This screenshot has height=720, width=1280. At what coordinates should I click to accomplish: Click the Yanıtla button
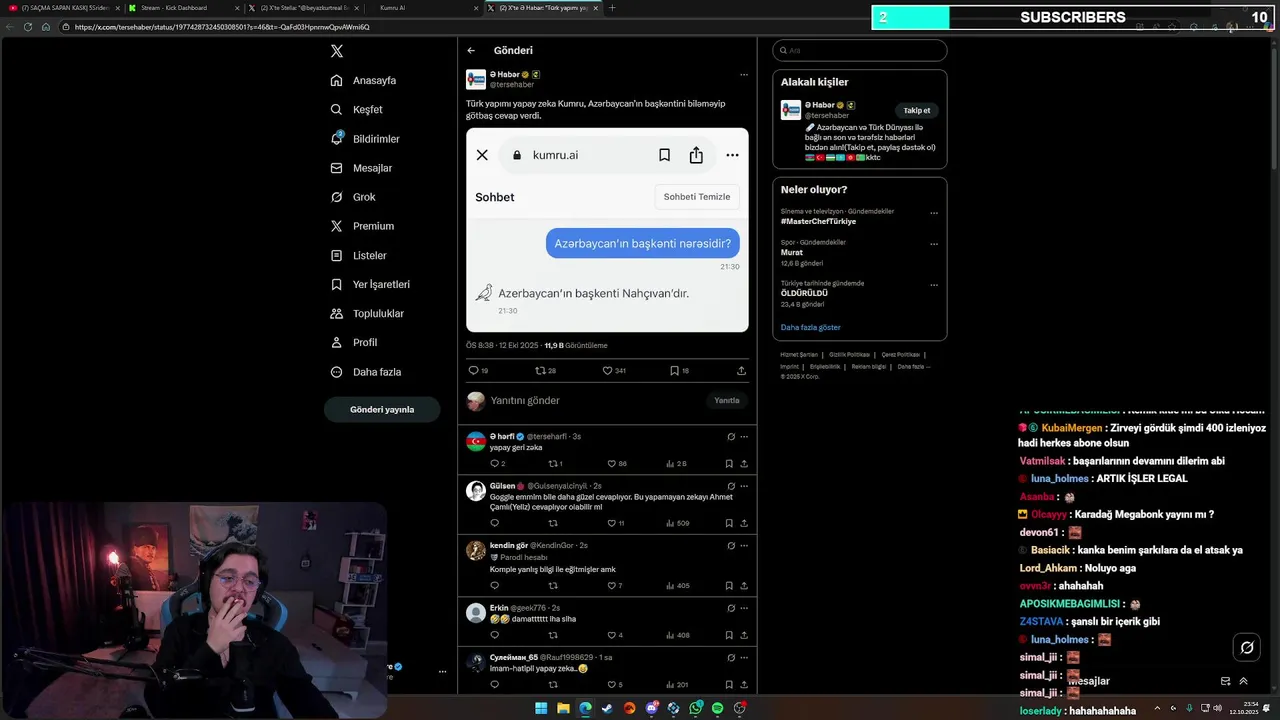(x=727, y=400)
